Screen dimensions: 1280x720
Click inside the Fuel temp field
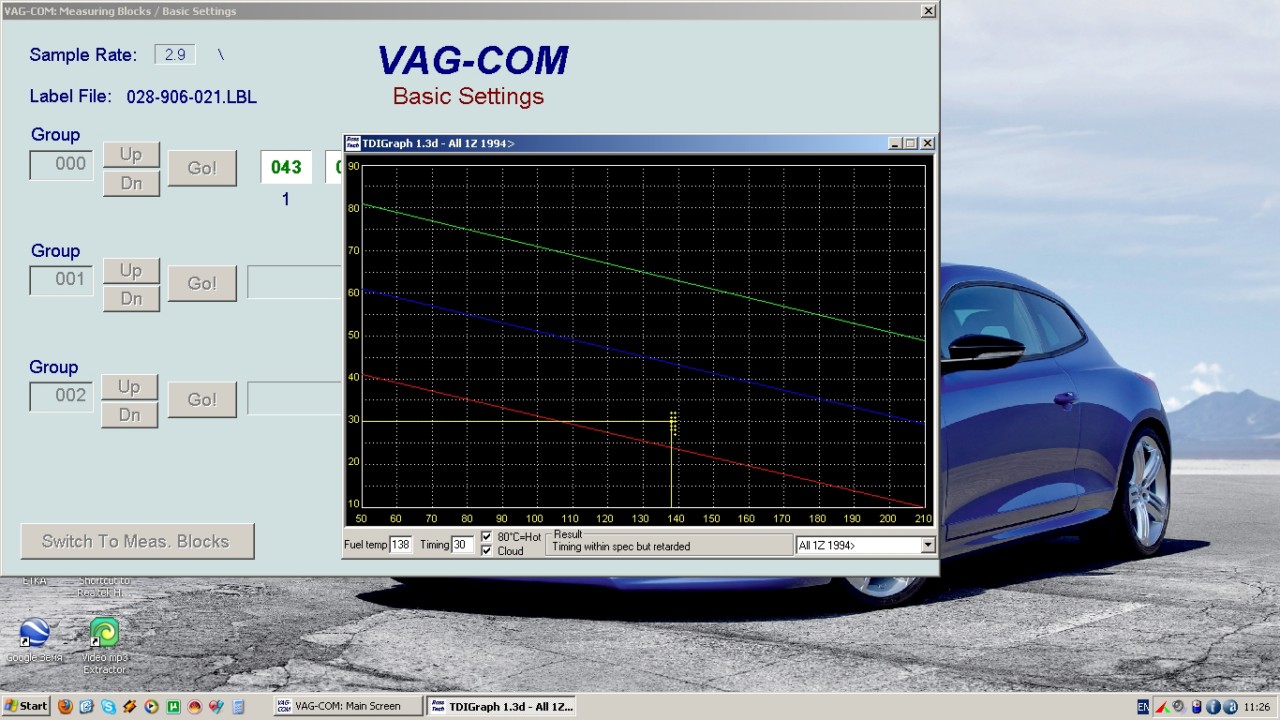click(x=400, y=545)
